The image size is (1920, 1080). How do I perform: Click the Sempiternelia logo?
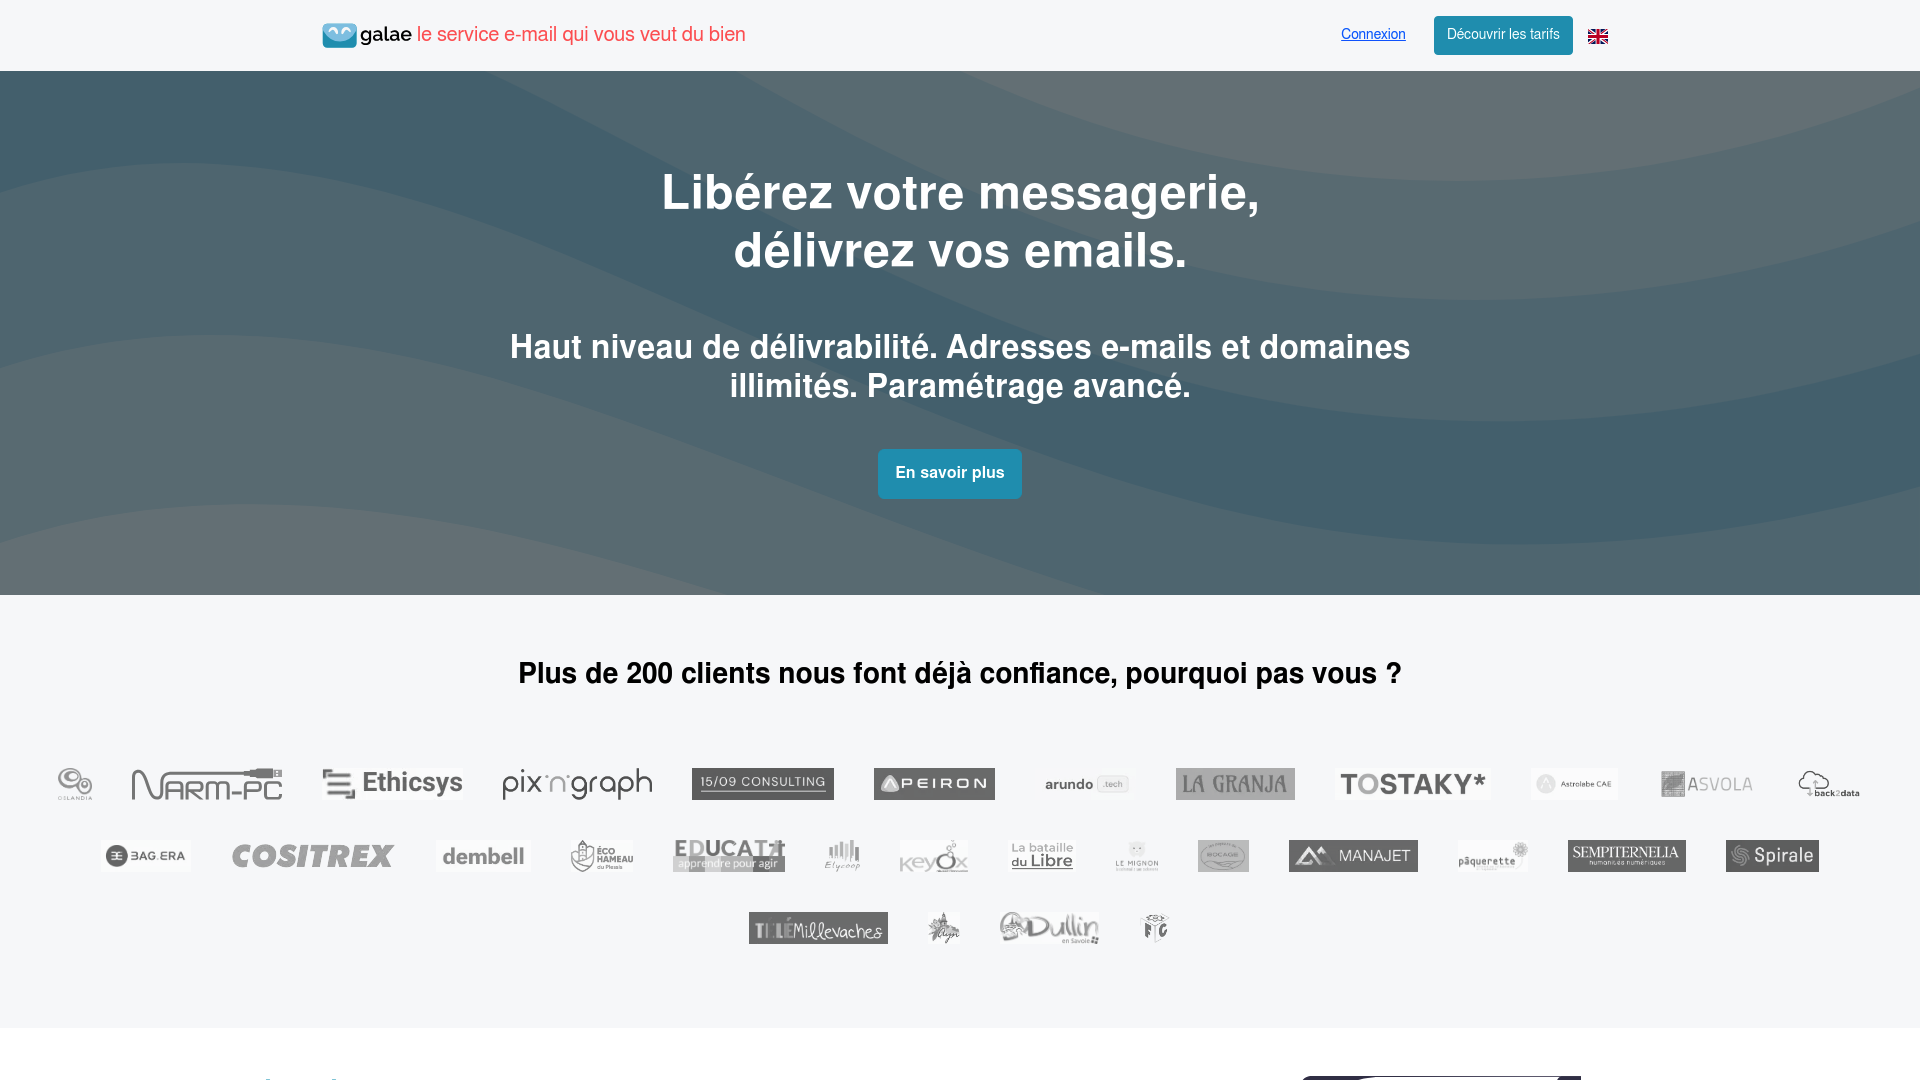1626,856
